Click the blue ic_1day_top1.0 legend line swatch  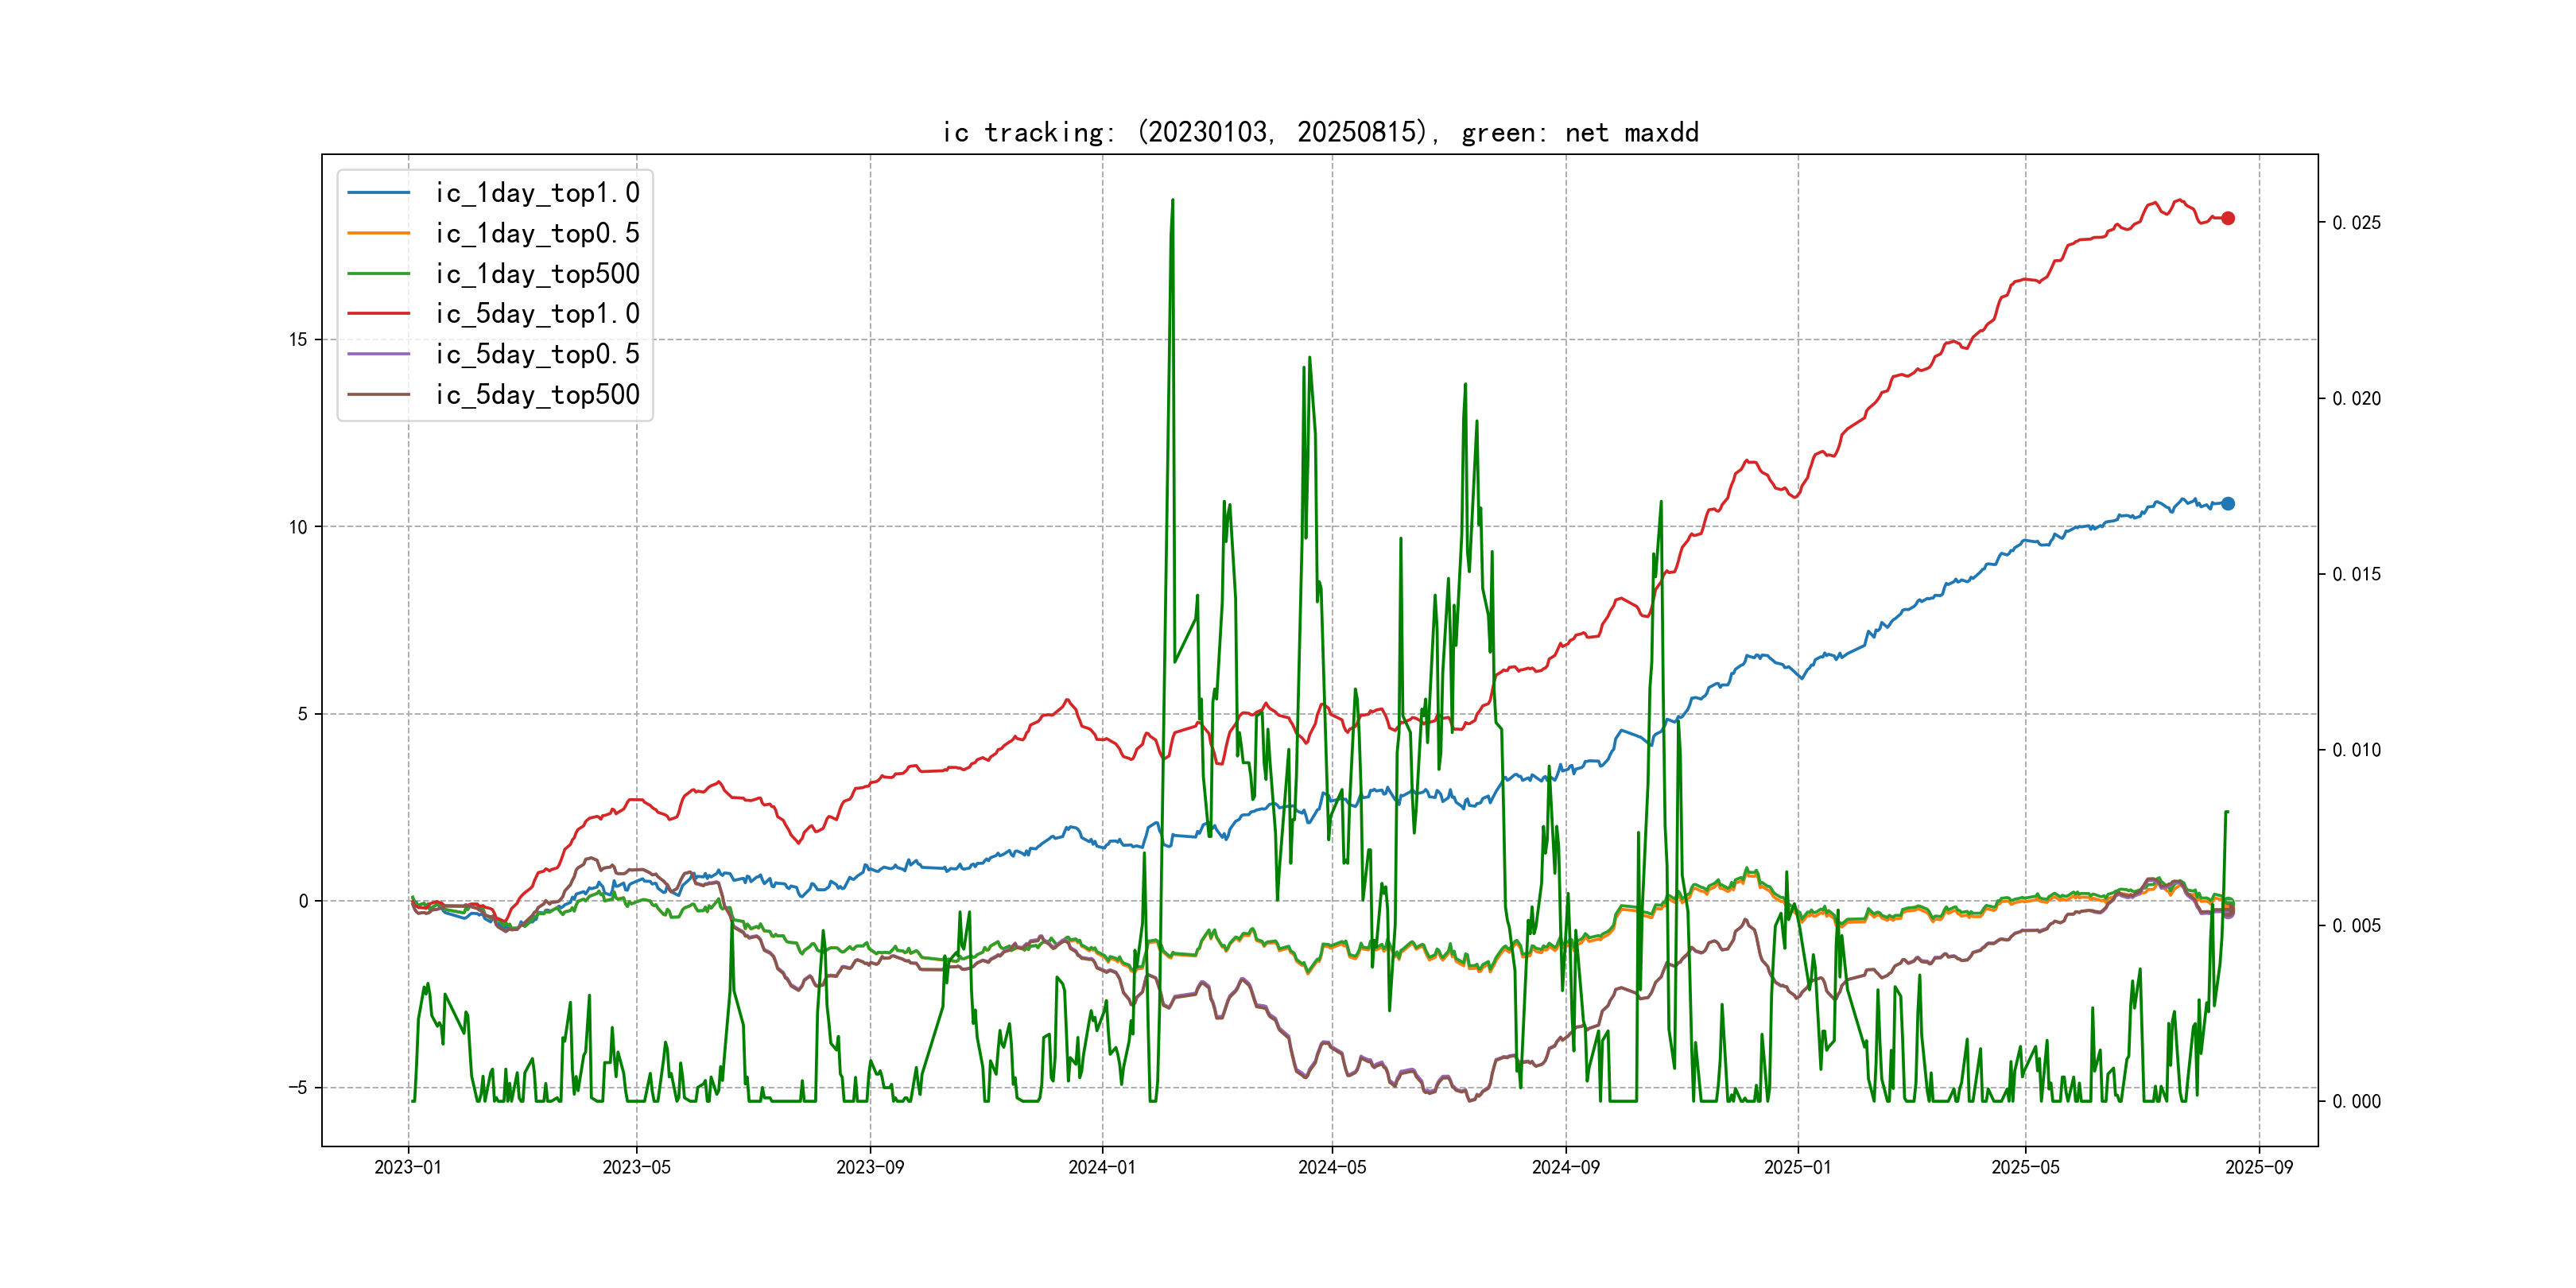tap(378, 193)
